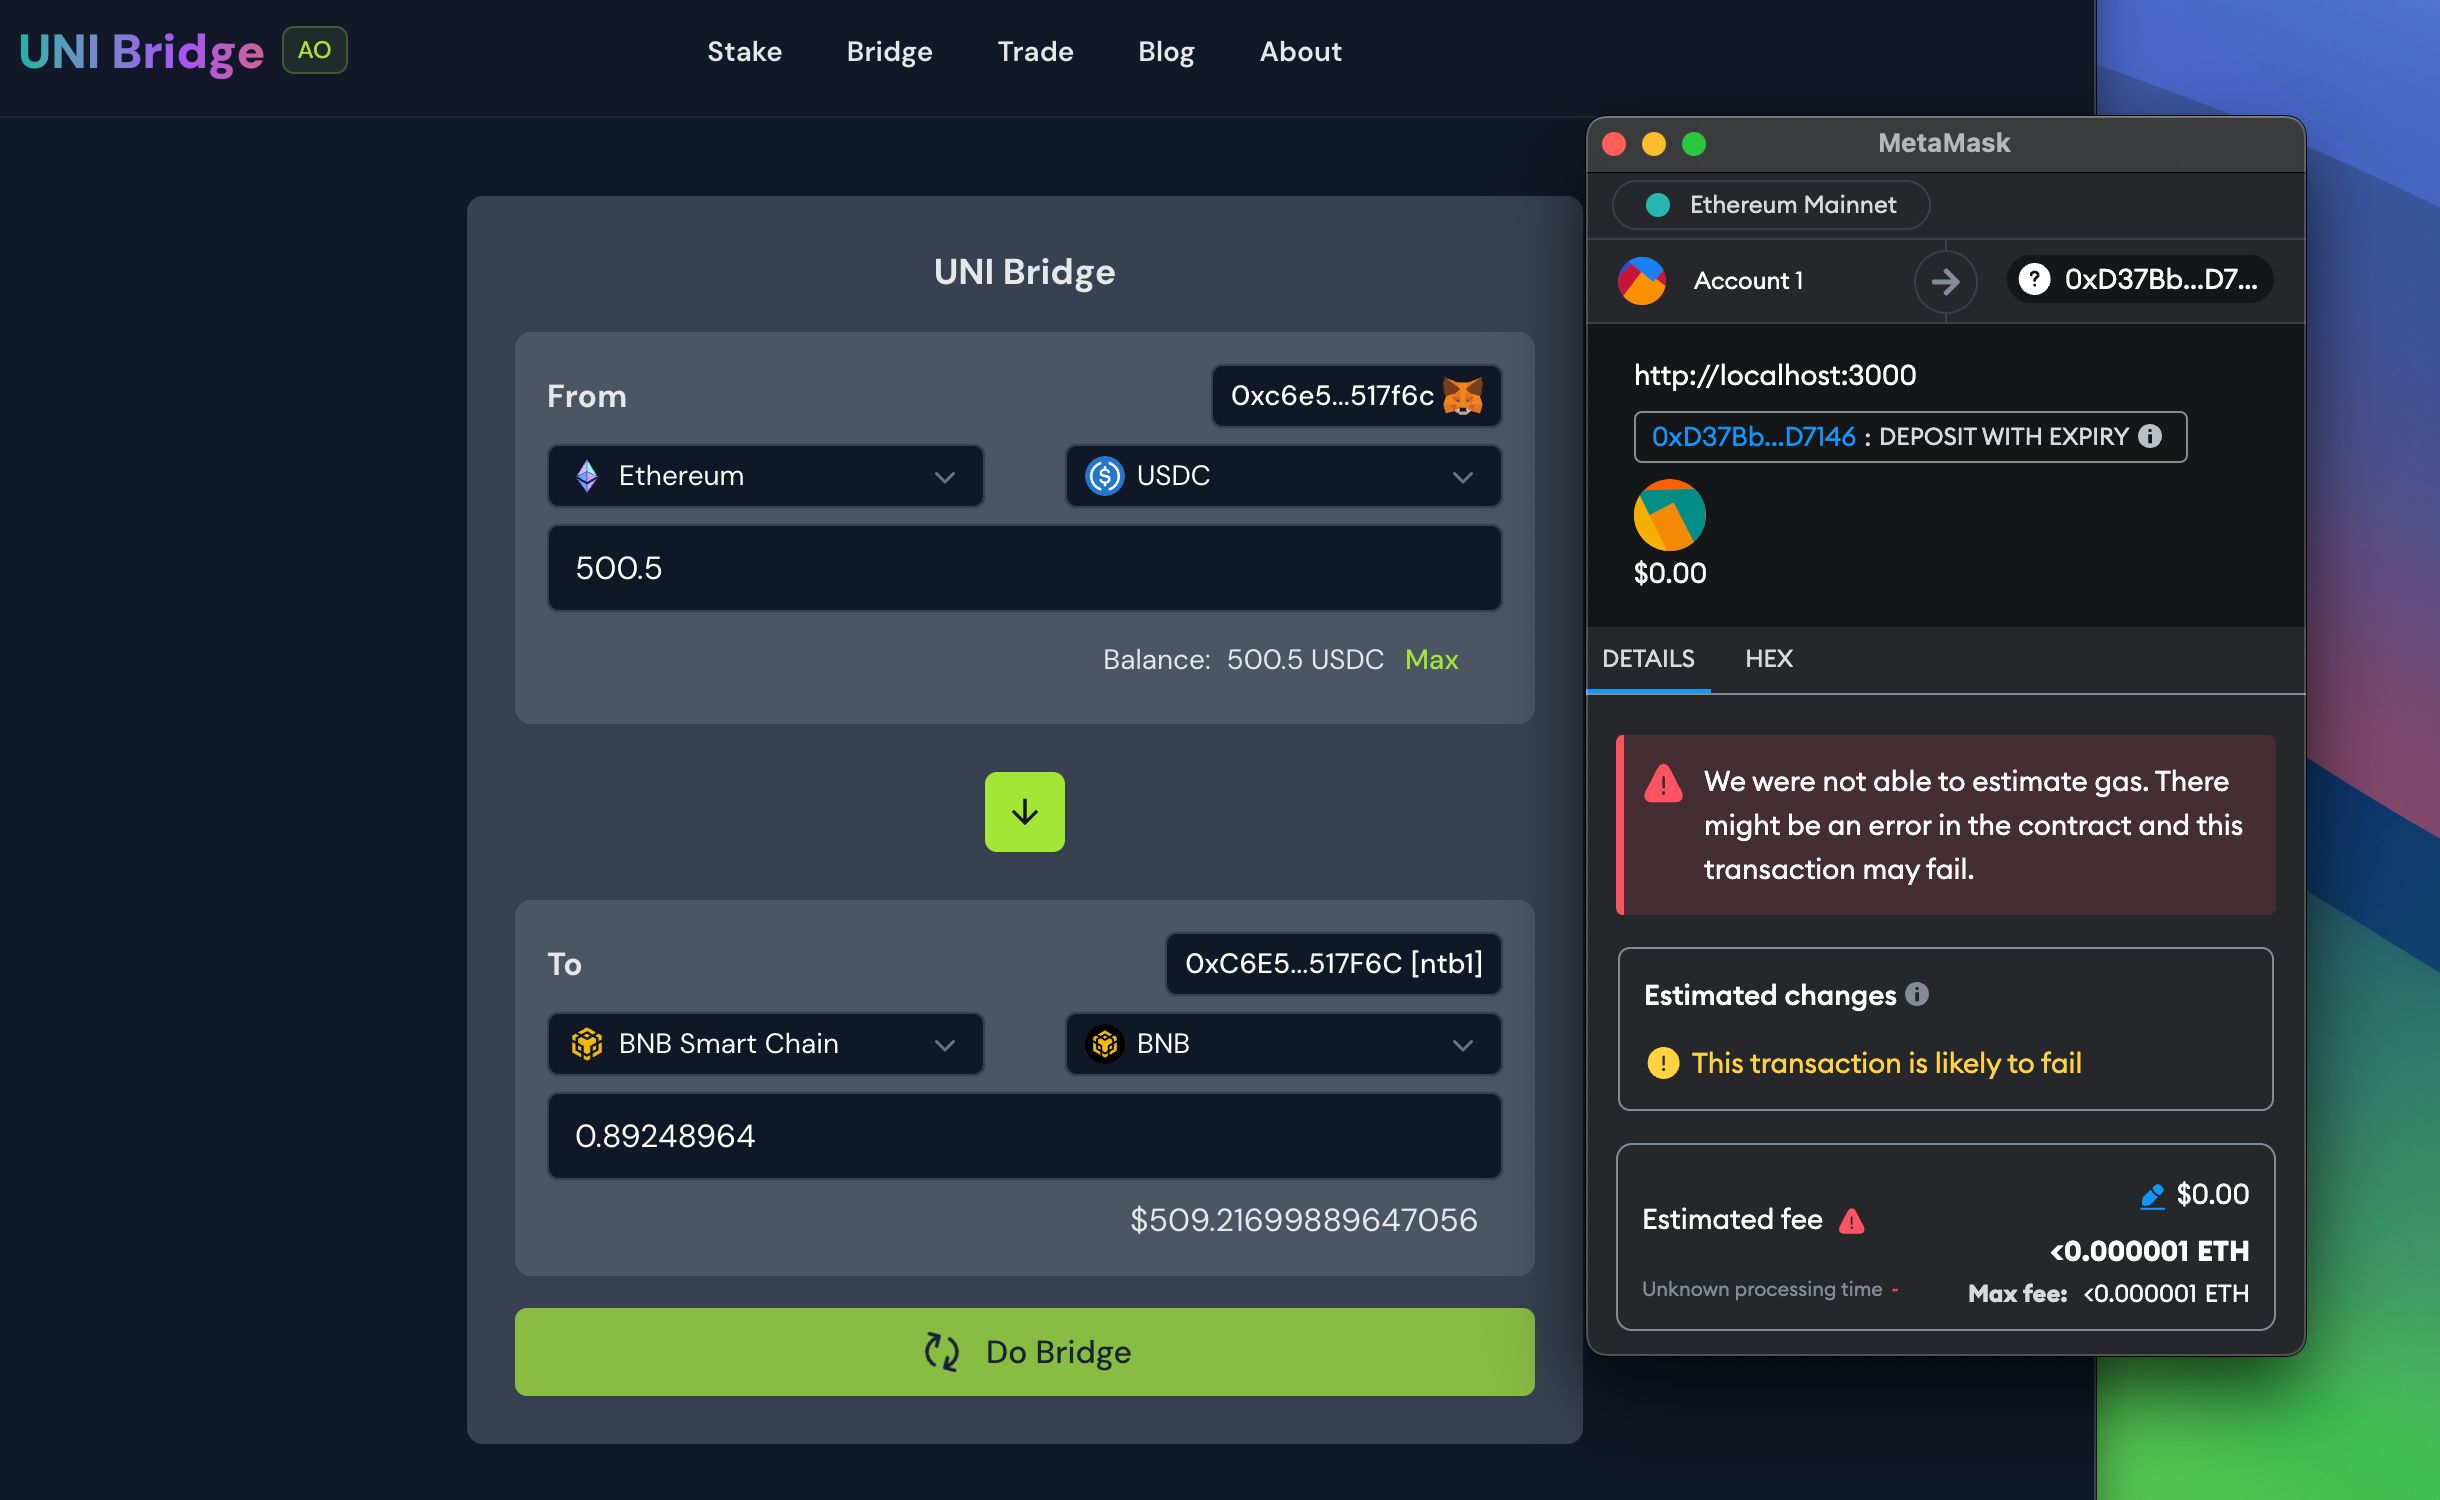Click the BNB Smart Chain logo icon

pos(587,1044)
